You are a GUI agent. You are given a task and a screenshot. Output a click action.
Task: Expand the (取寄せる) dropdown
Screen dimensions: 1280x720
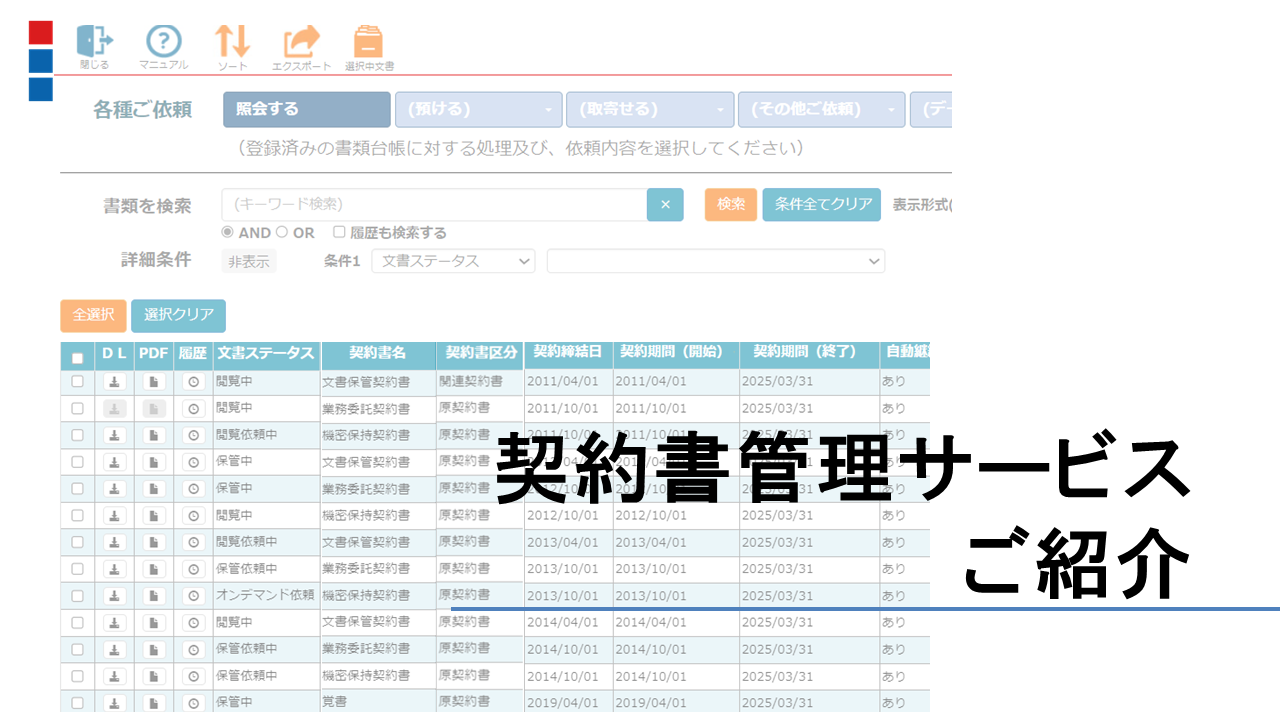[650, 110]
